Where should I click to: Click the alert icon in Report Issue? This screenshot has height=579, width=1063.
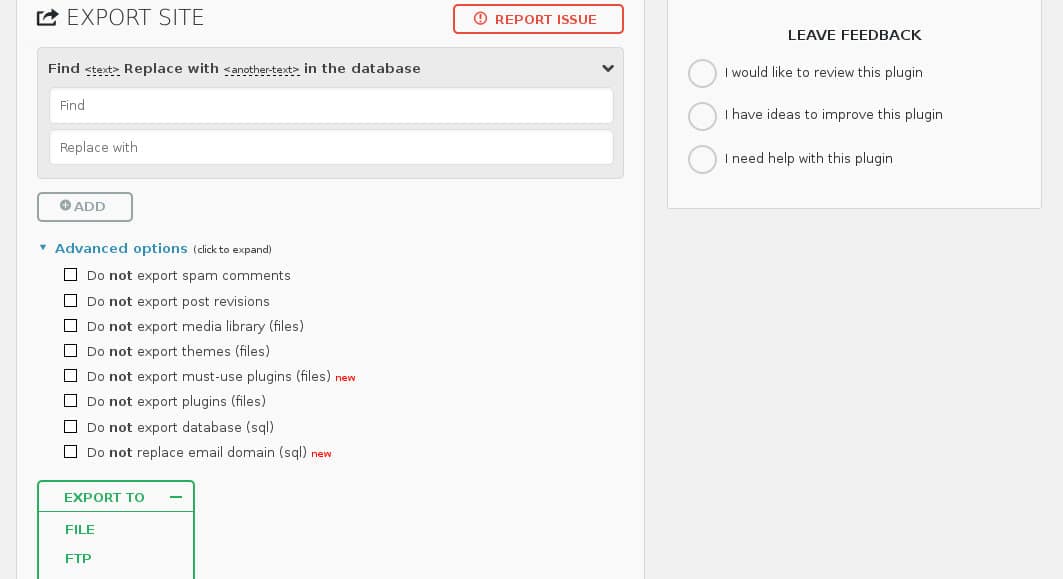(x=480, y=19)
